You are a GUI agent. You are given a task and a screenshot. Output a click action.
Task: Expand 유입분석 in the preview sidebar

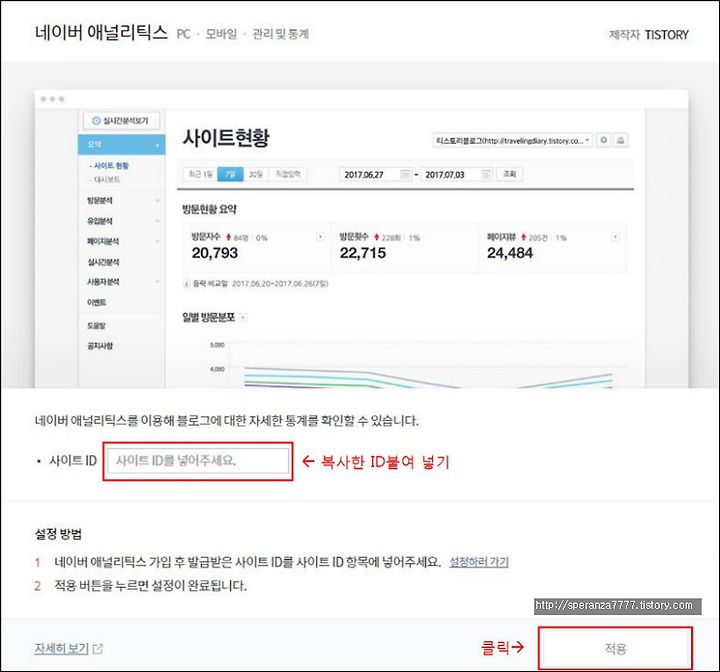(x=122, y=221)
